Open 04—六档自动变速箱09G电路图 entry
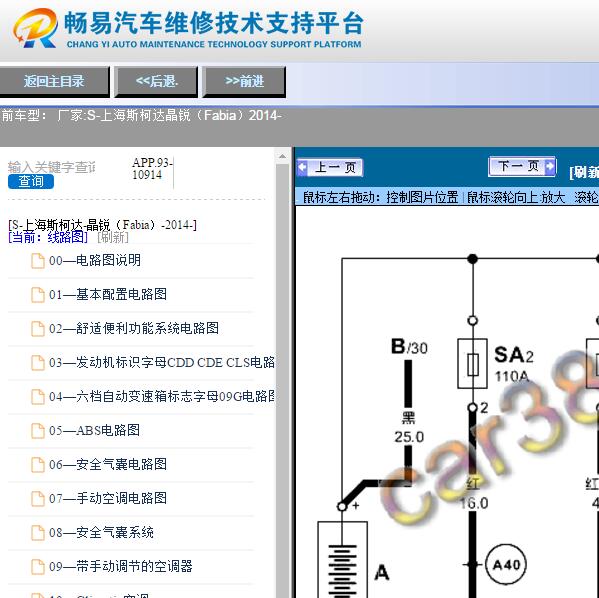The width and height of the screenshot is (599, 598). coord(162,396)
